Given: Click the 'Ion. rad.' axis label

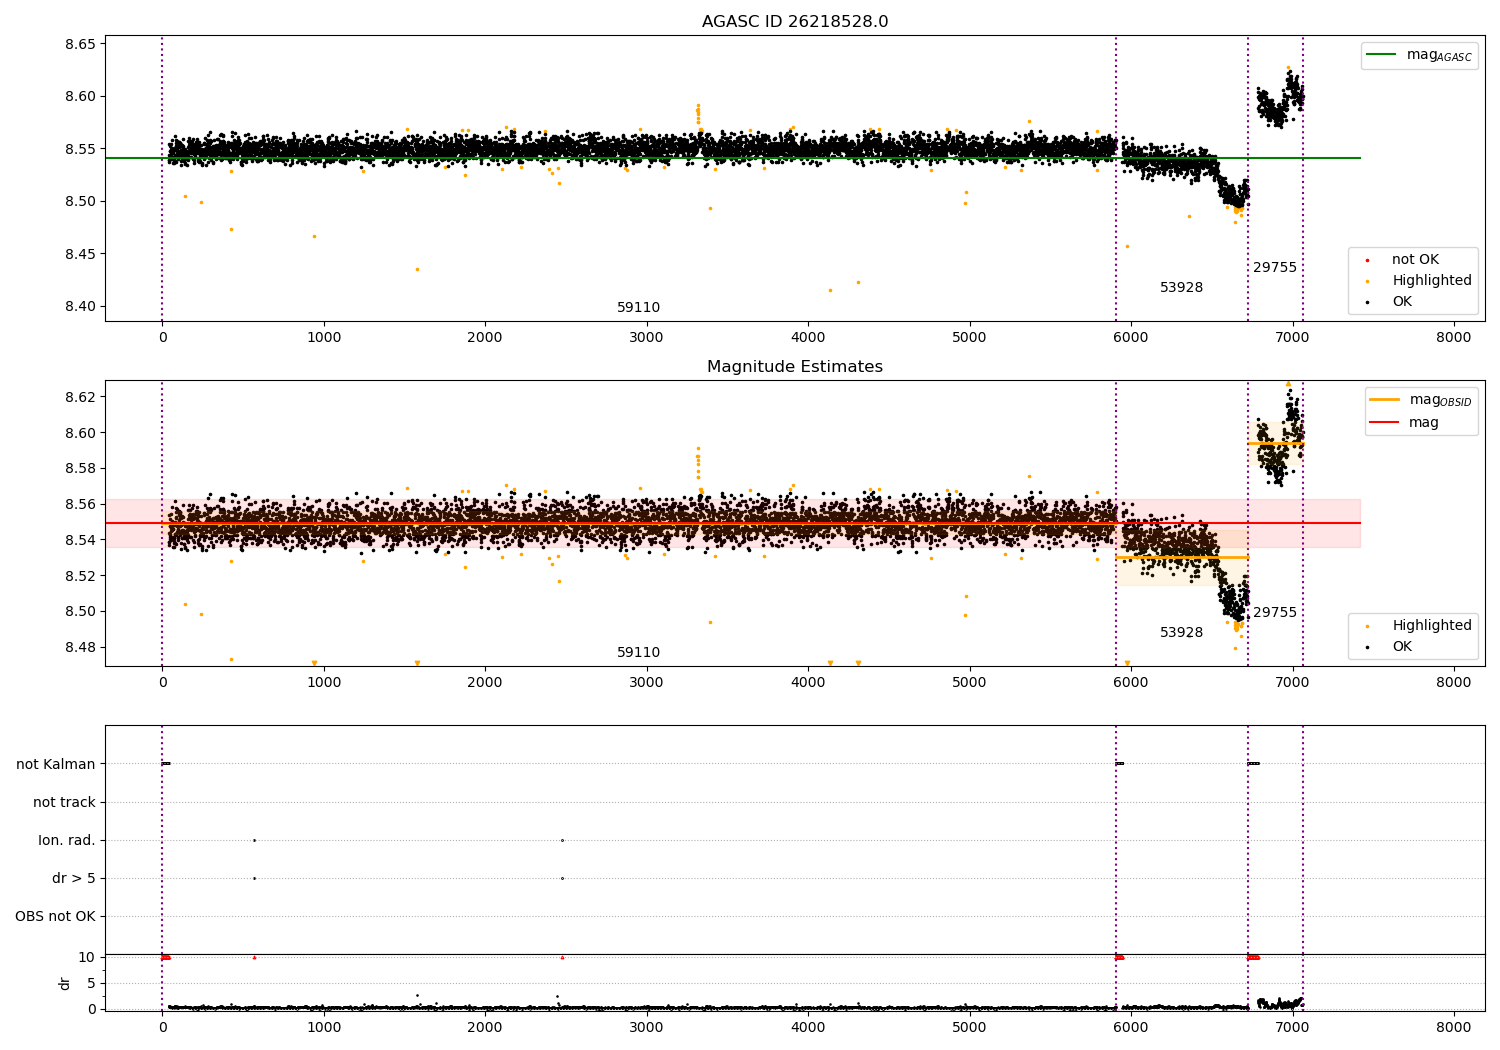Looking at the screenshot, I should pos(67,841).
